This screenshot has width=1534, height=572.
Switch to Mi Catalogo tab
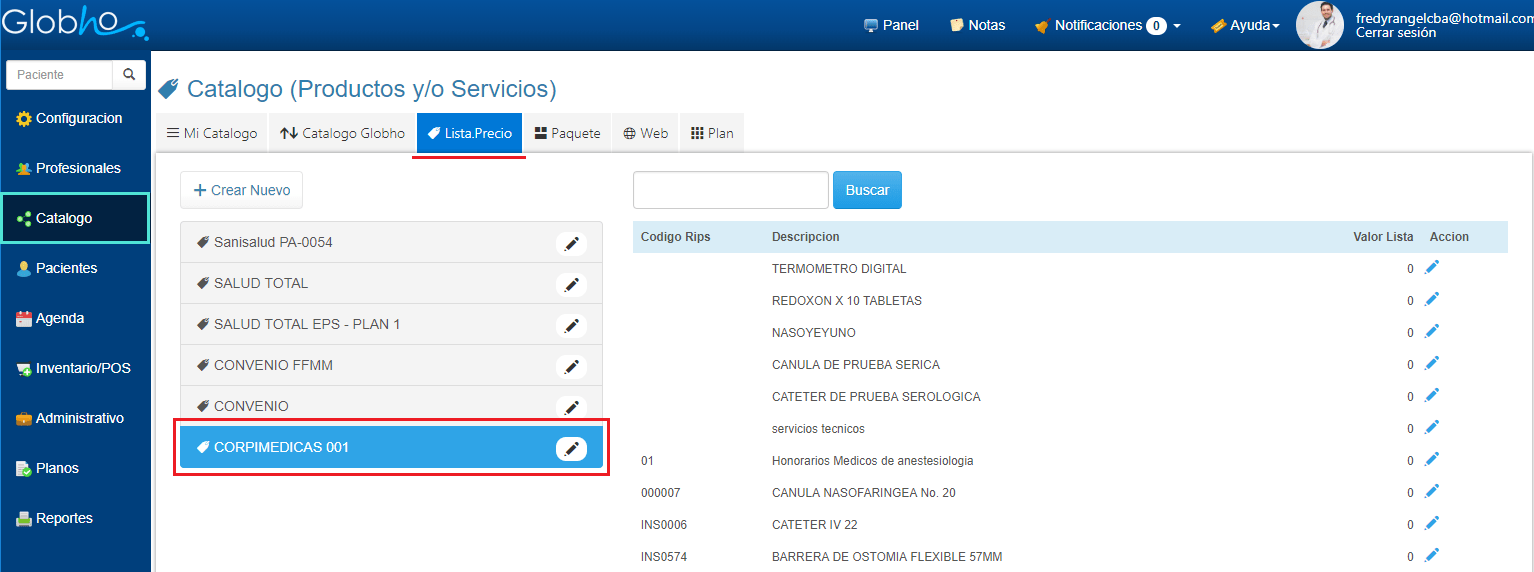(x=211, y=133)
